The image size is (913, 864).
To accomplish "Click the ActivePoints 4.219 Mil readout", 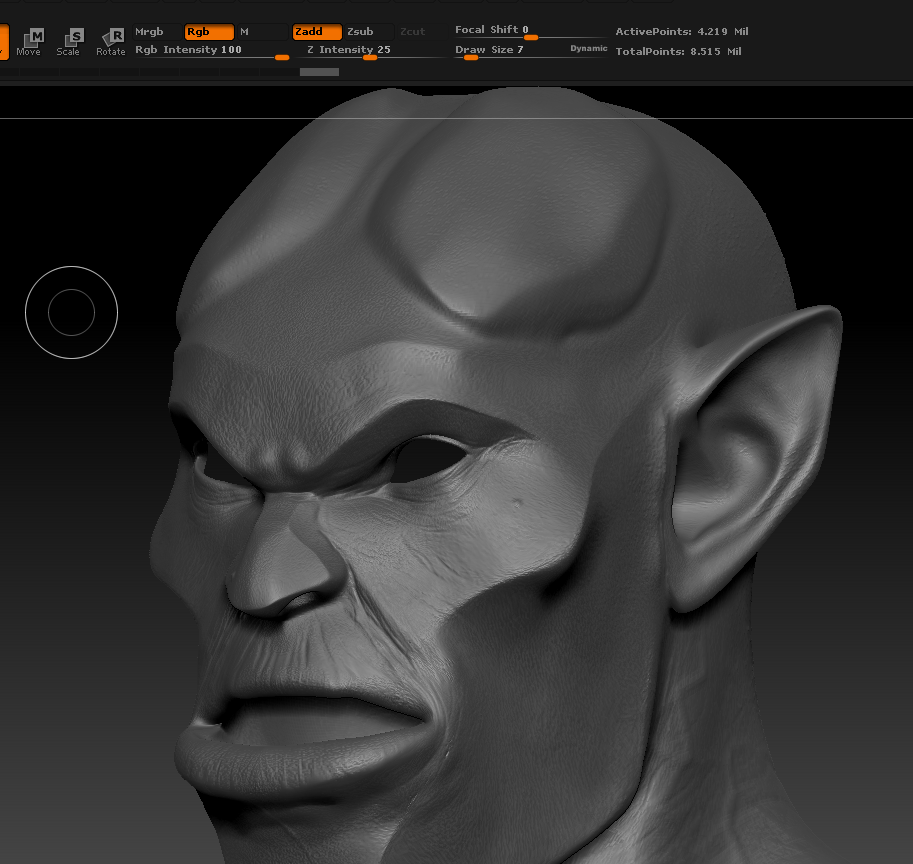I will [681, 31].
